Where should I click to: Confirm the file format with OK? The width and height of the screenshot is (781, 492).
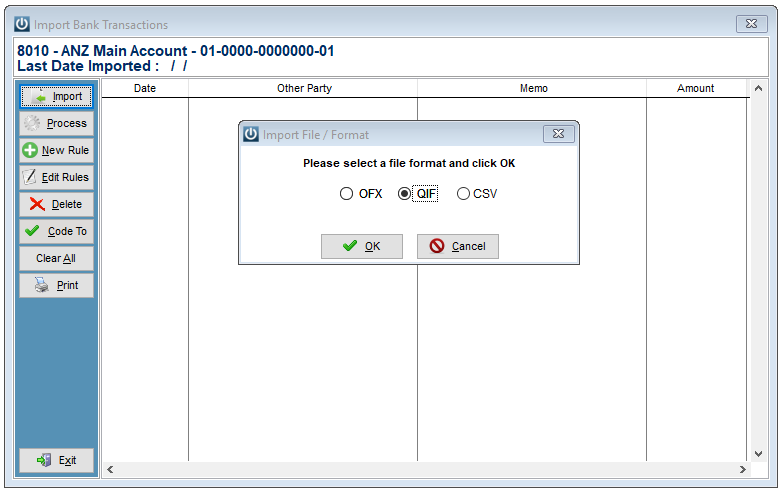point(362,246)
